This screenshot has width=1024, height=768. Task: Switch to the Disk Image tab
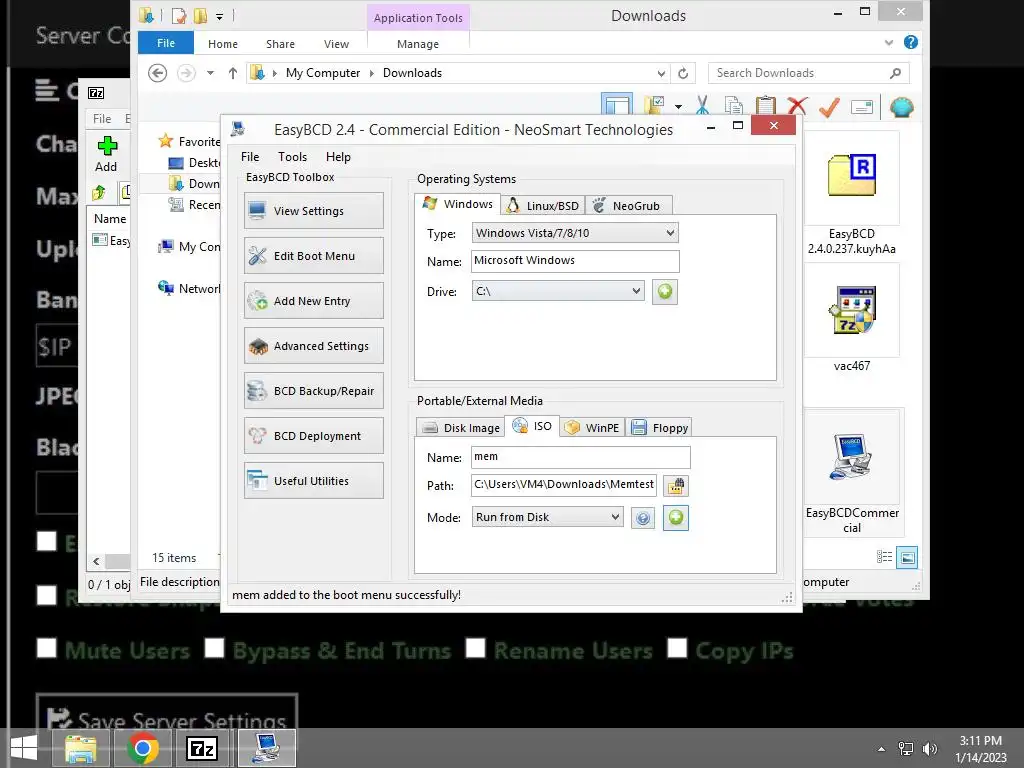point(460,428)
